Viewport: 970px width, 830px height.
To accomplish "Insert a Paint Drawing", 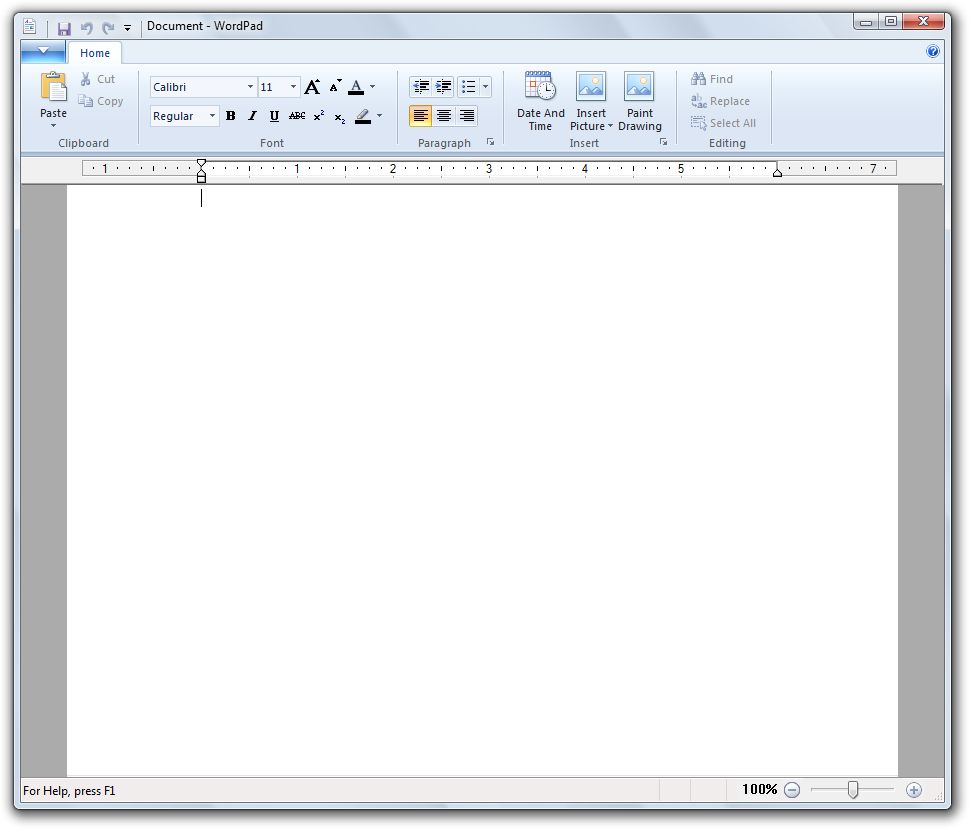I will (640, 101).
